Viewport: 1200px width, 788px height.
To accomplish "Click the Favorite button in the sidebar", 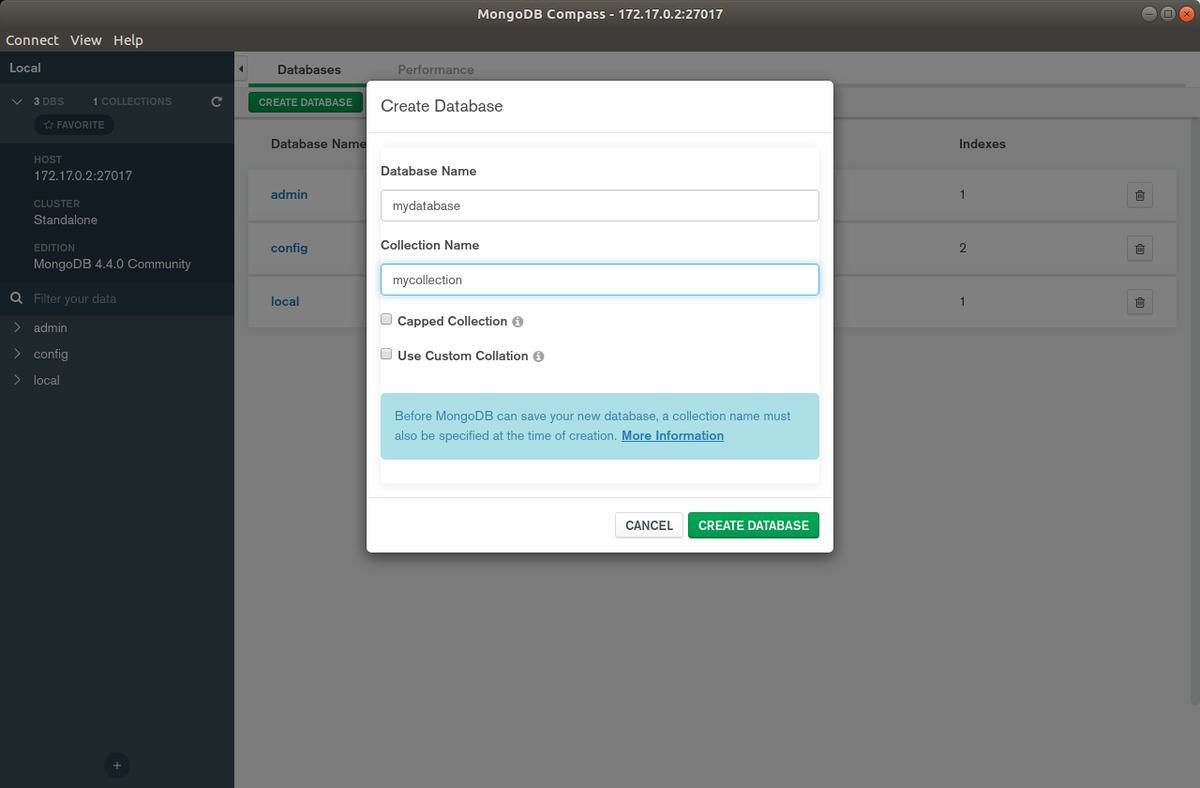I will pyautogui.click(x=74, y=125).
